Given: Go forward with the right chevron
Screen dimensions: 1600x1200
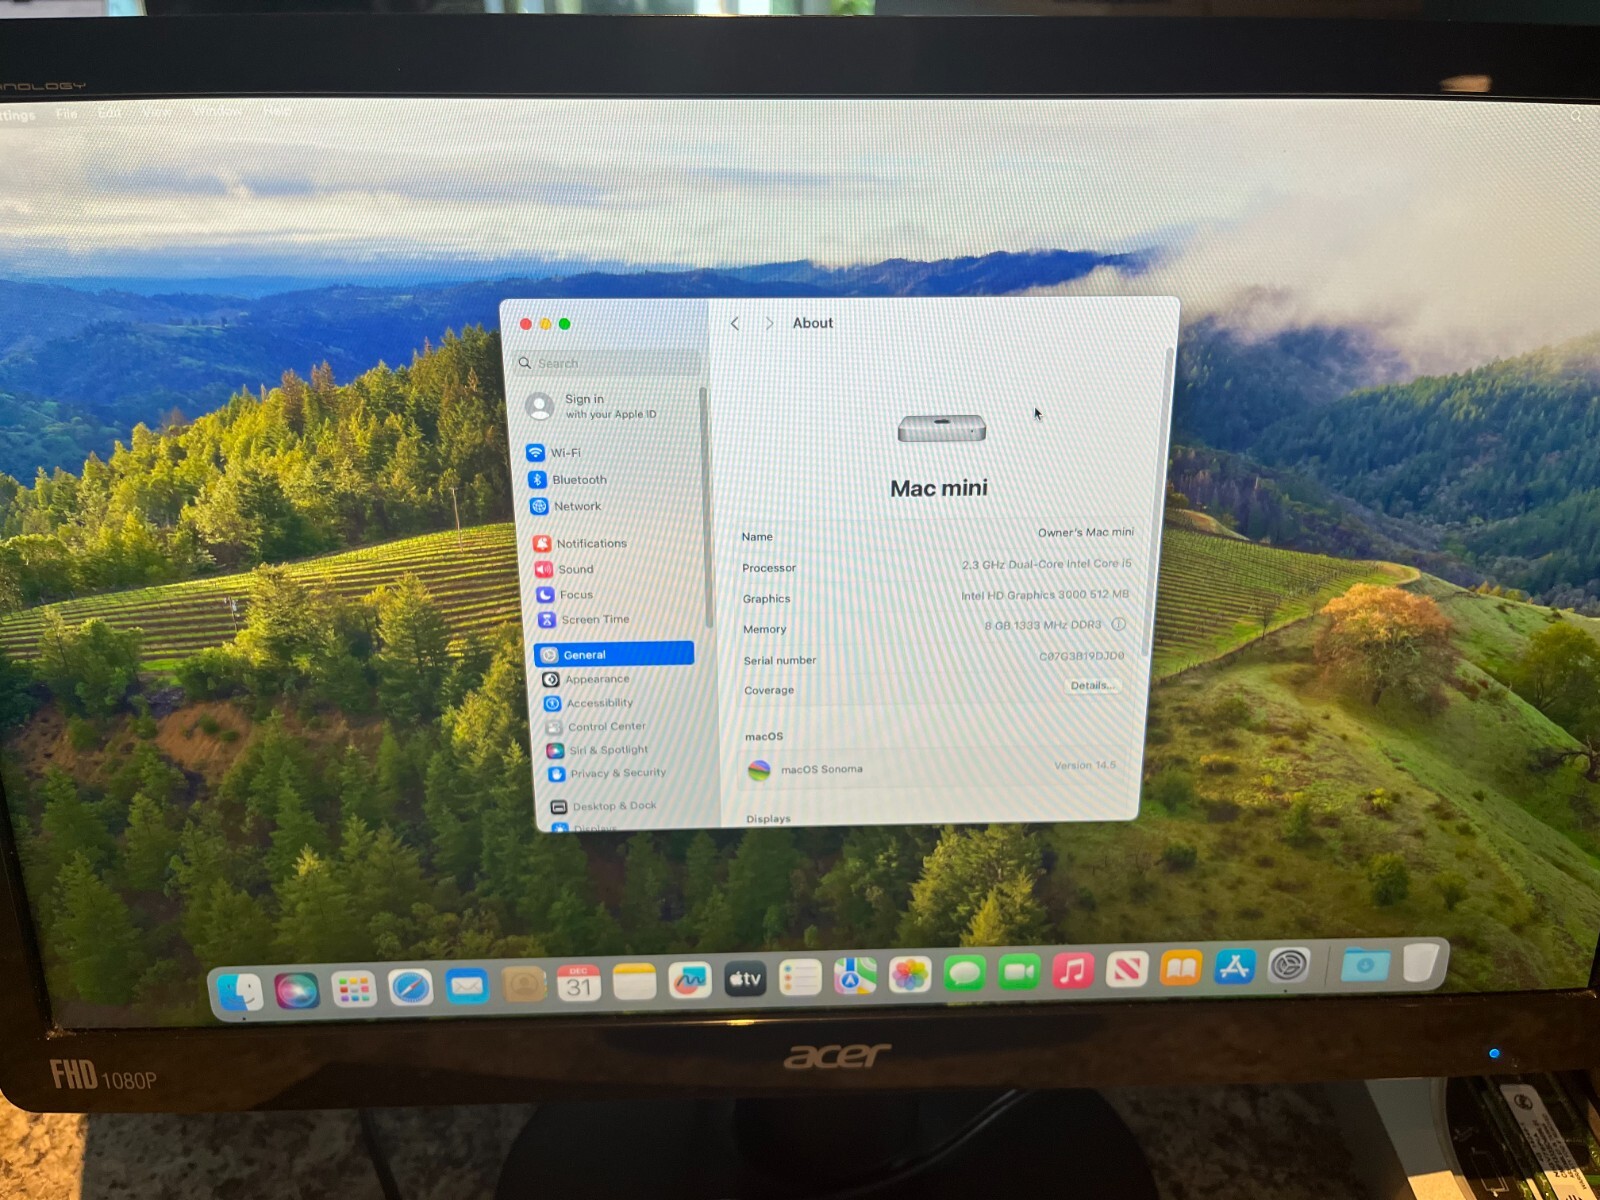Looking at the screenshot, I should click(769, 323).
